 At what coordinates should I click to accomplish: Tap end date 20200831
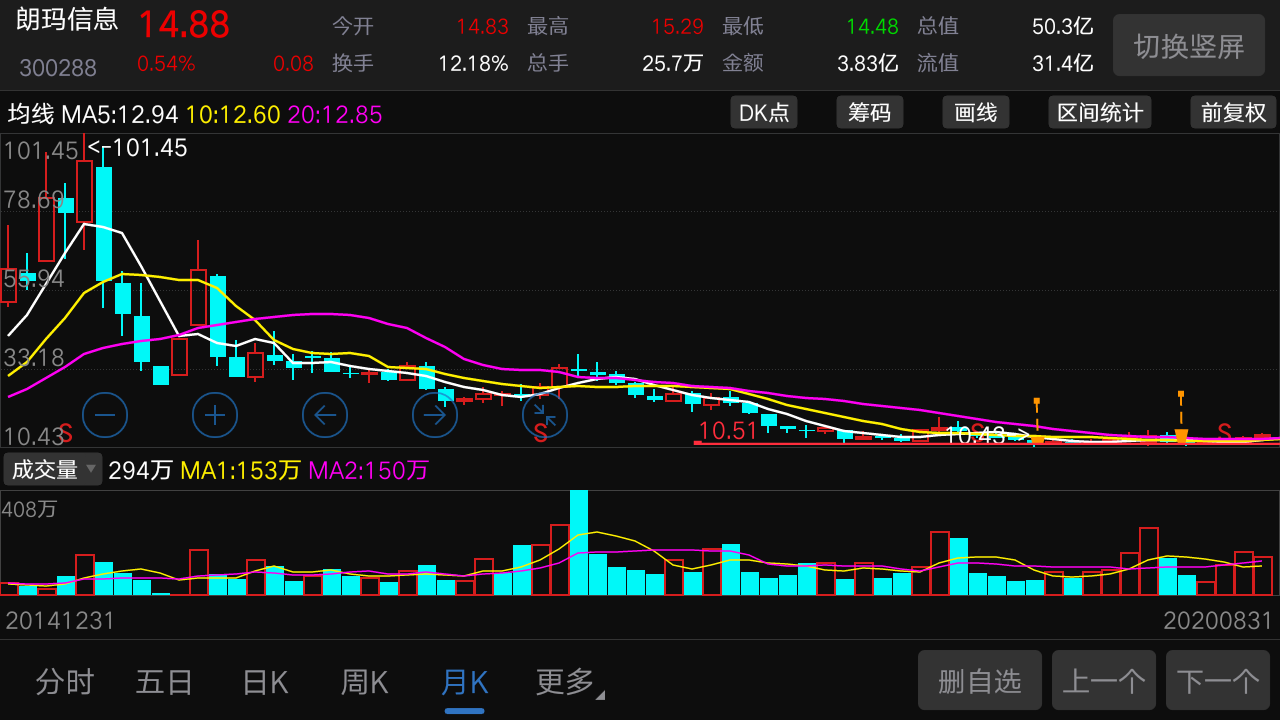[1218, 621]
